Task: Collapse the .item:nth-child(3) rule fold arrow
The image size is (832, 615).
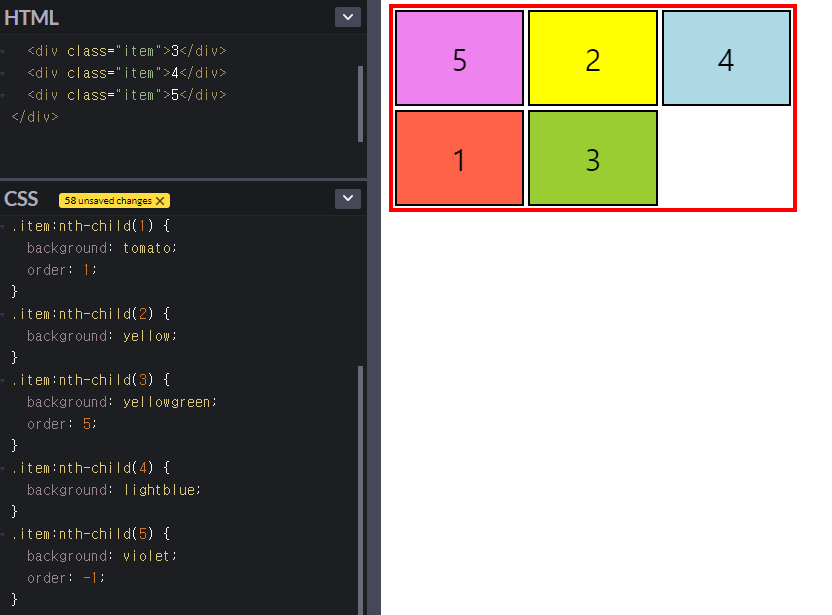Action: coord(3,380)
